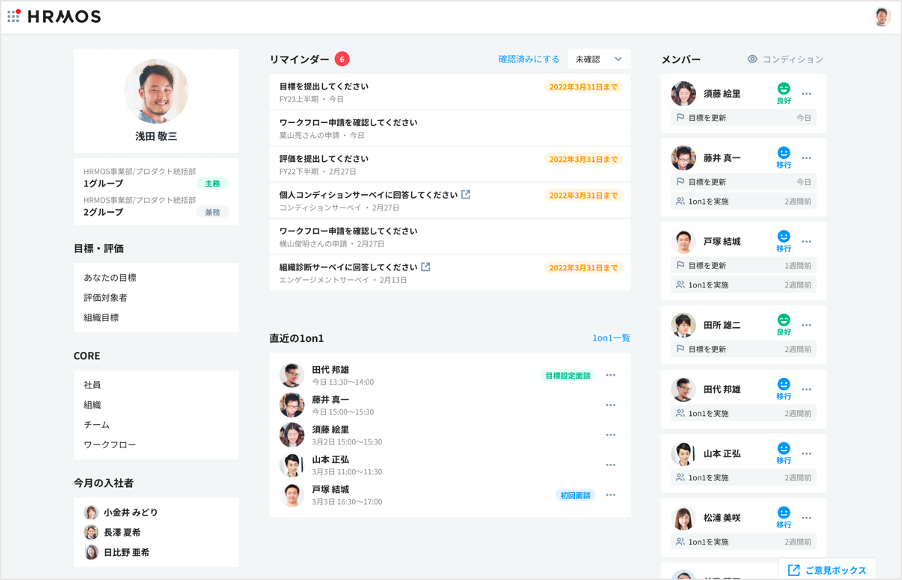Click 浅田 敬三's profile photo

156,91
